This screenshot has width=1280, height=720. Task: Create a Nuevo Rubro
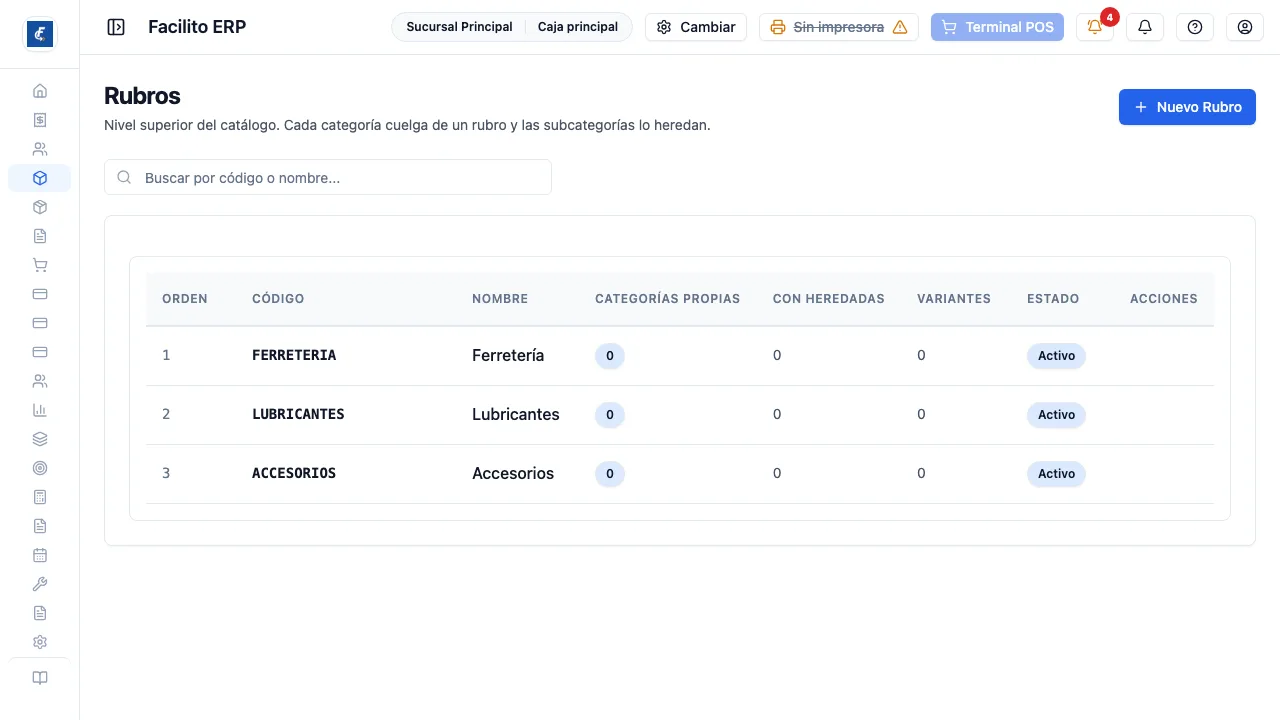(1187, 107)
